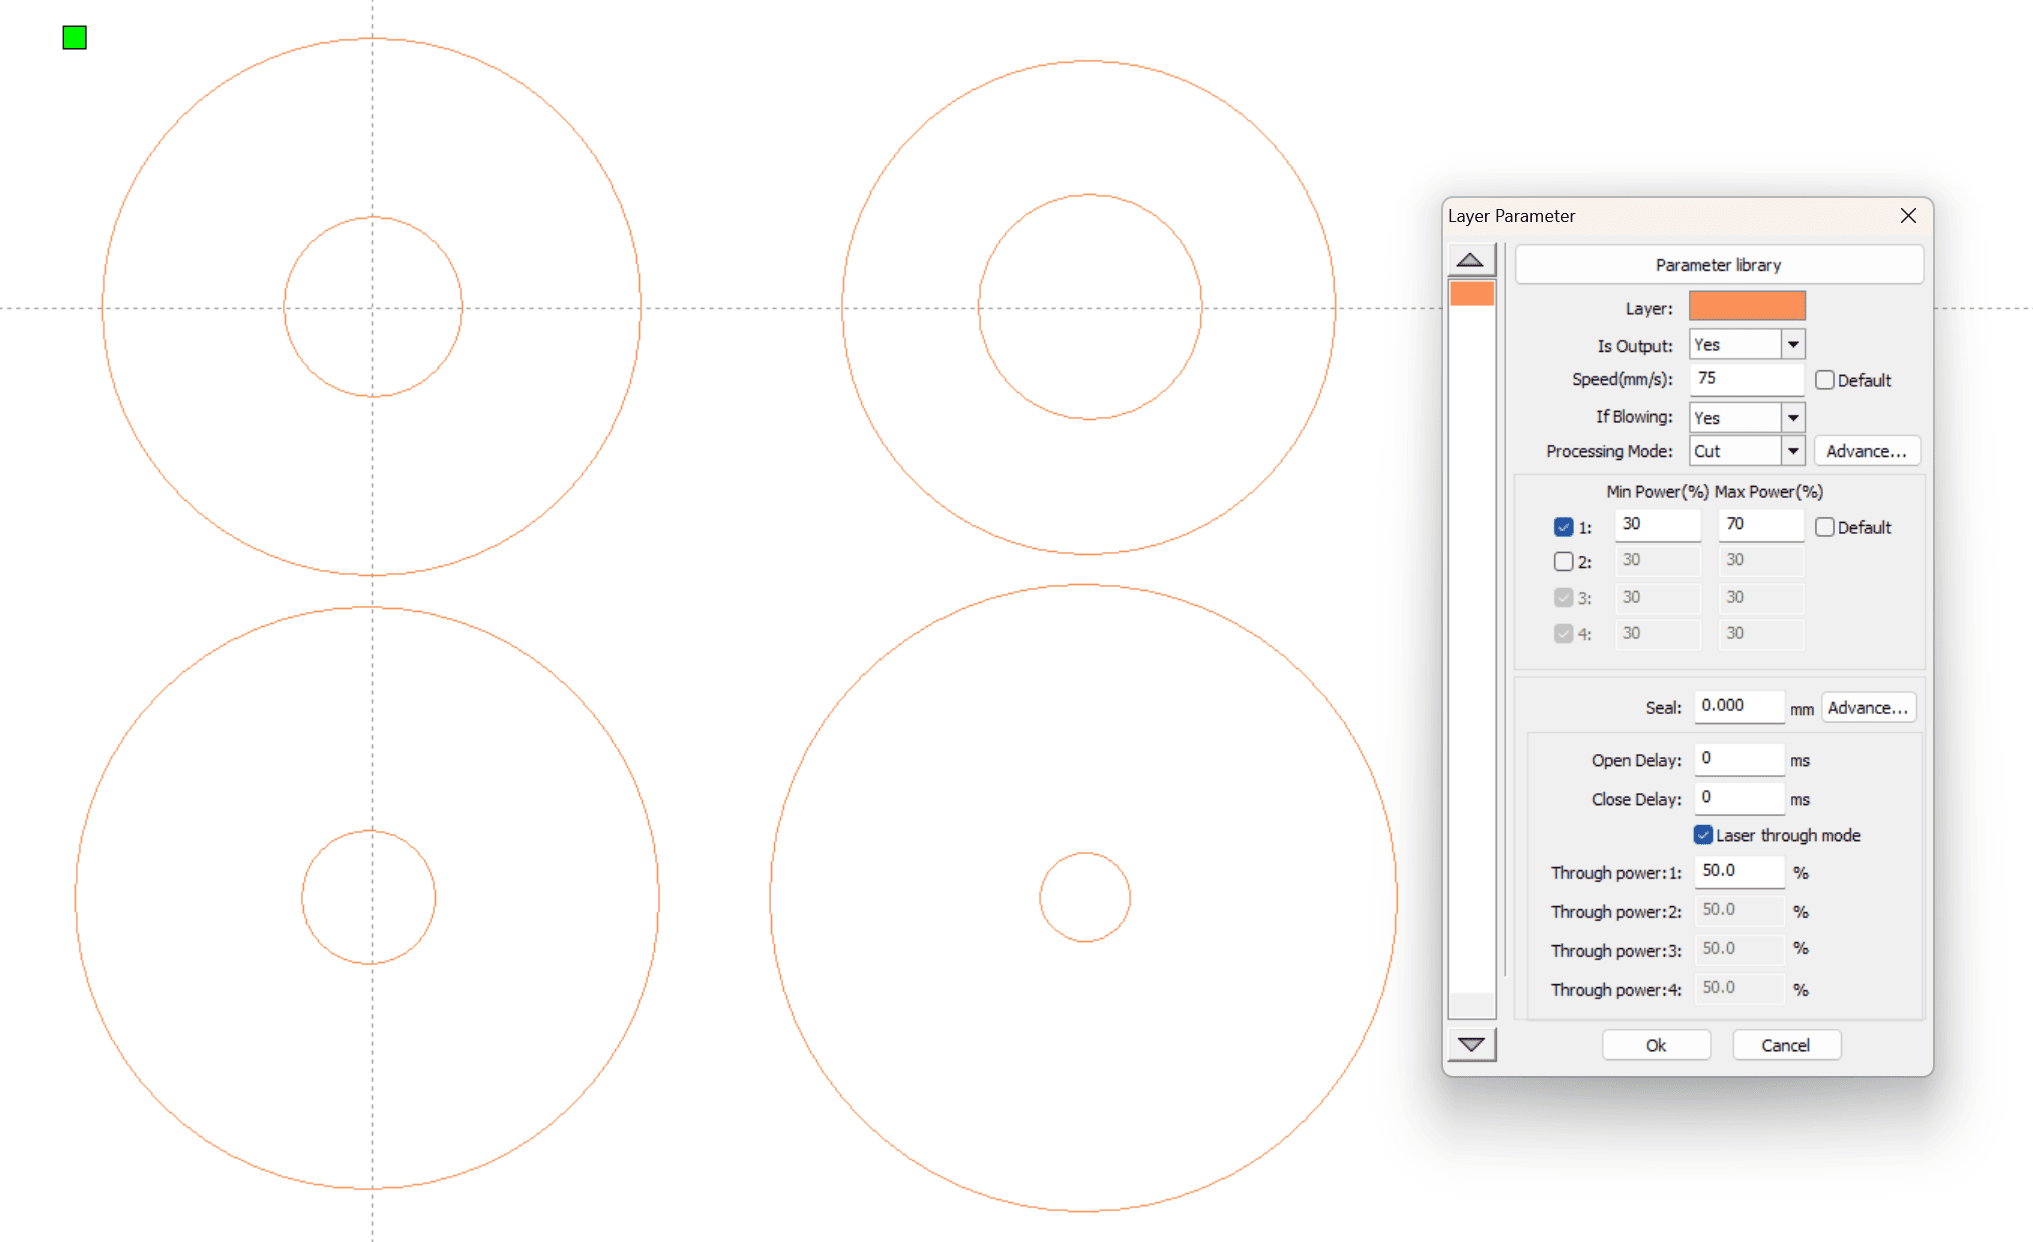Click Max Power field showing 70
The width and height of the screenshot is (2033, 1242).
pos(1761,524)
